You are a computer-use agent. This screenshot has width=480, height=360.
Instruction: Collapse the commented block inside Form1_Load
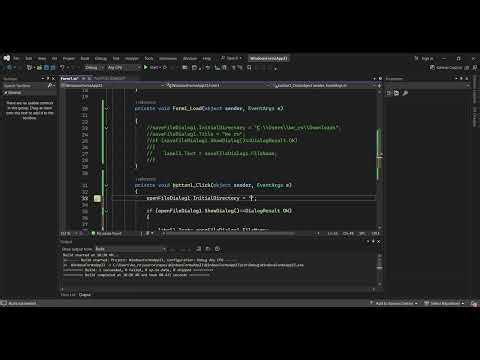[x=106, y=128]
